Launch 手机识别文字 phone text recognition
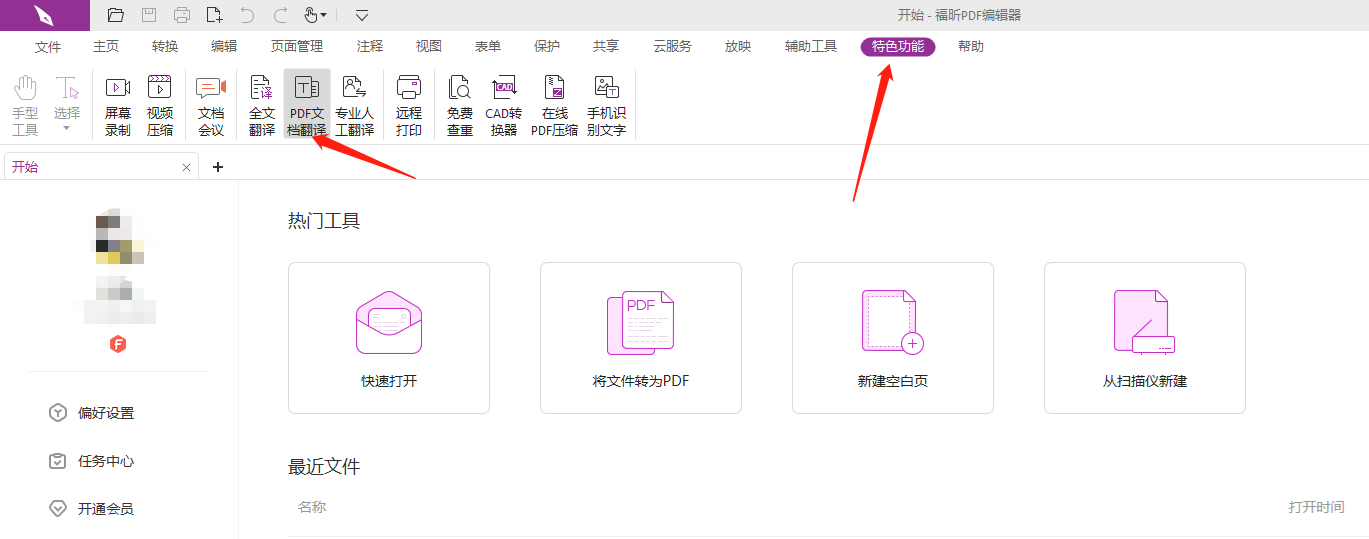 [x=606, y=104]
